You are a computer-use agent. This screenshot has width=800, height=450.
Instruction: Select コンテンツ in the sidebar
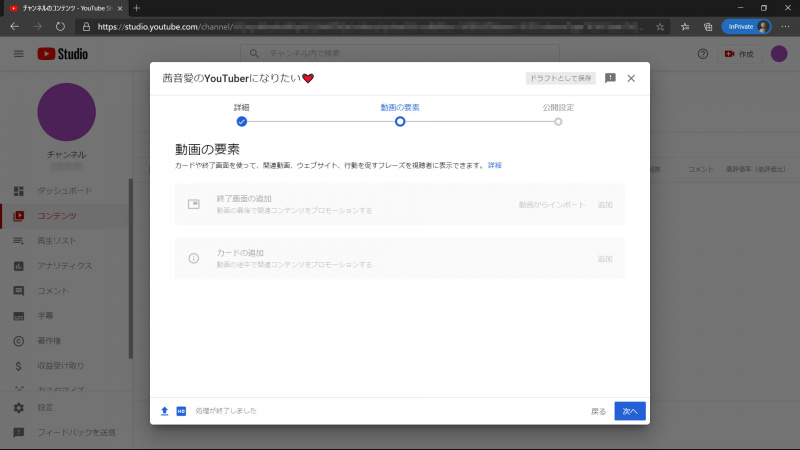coord(57,215)
